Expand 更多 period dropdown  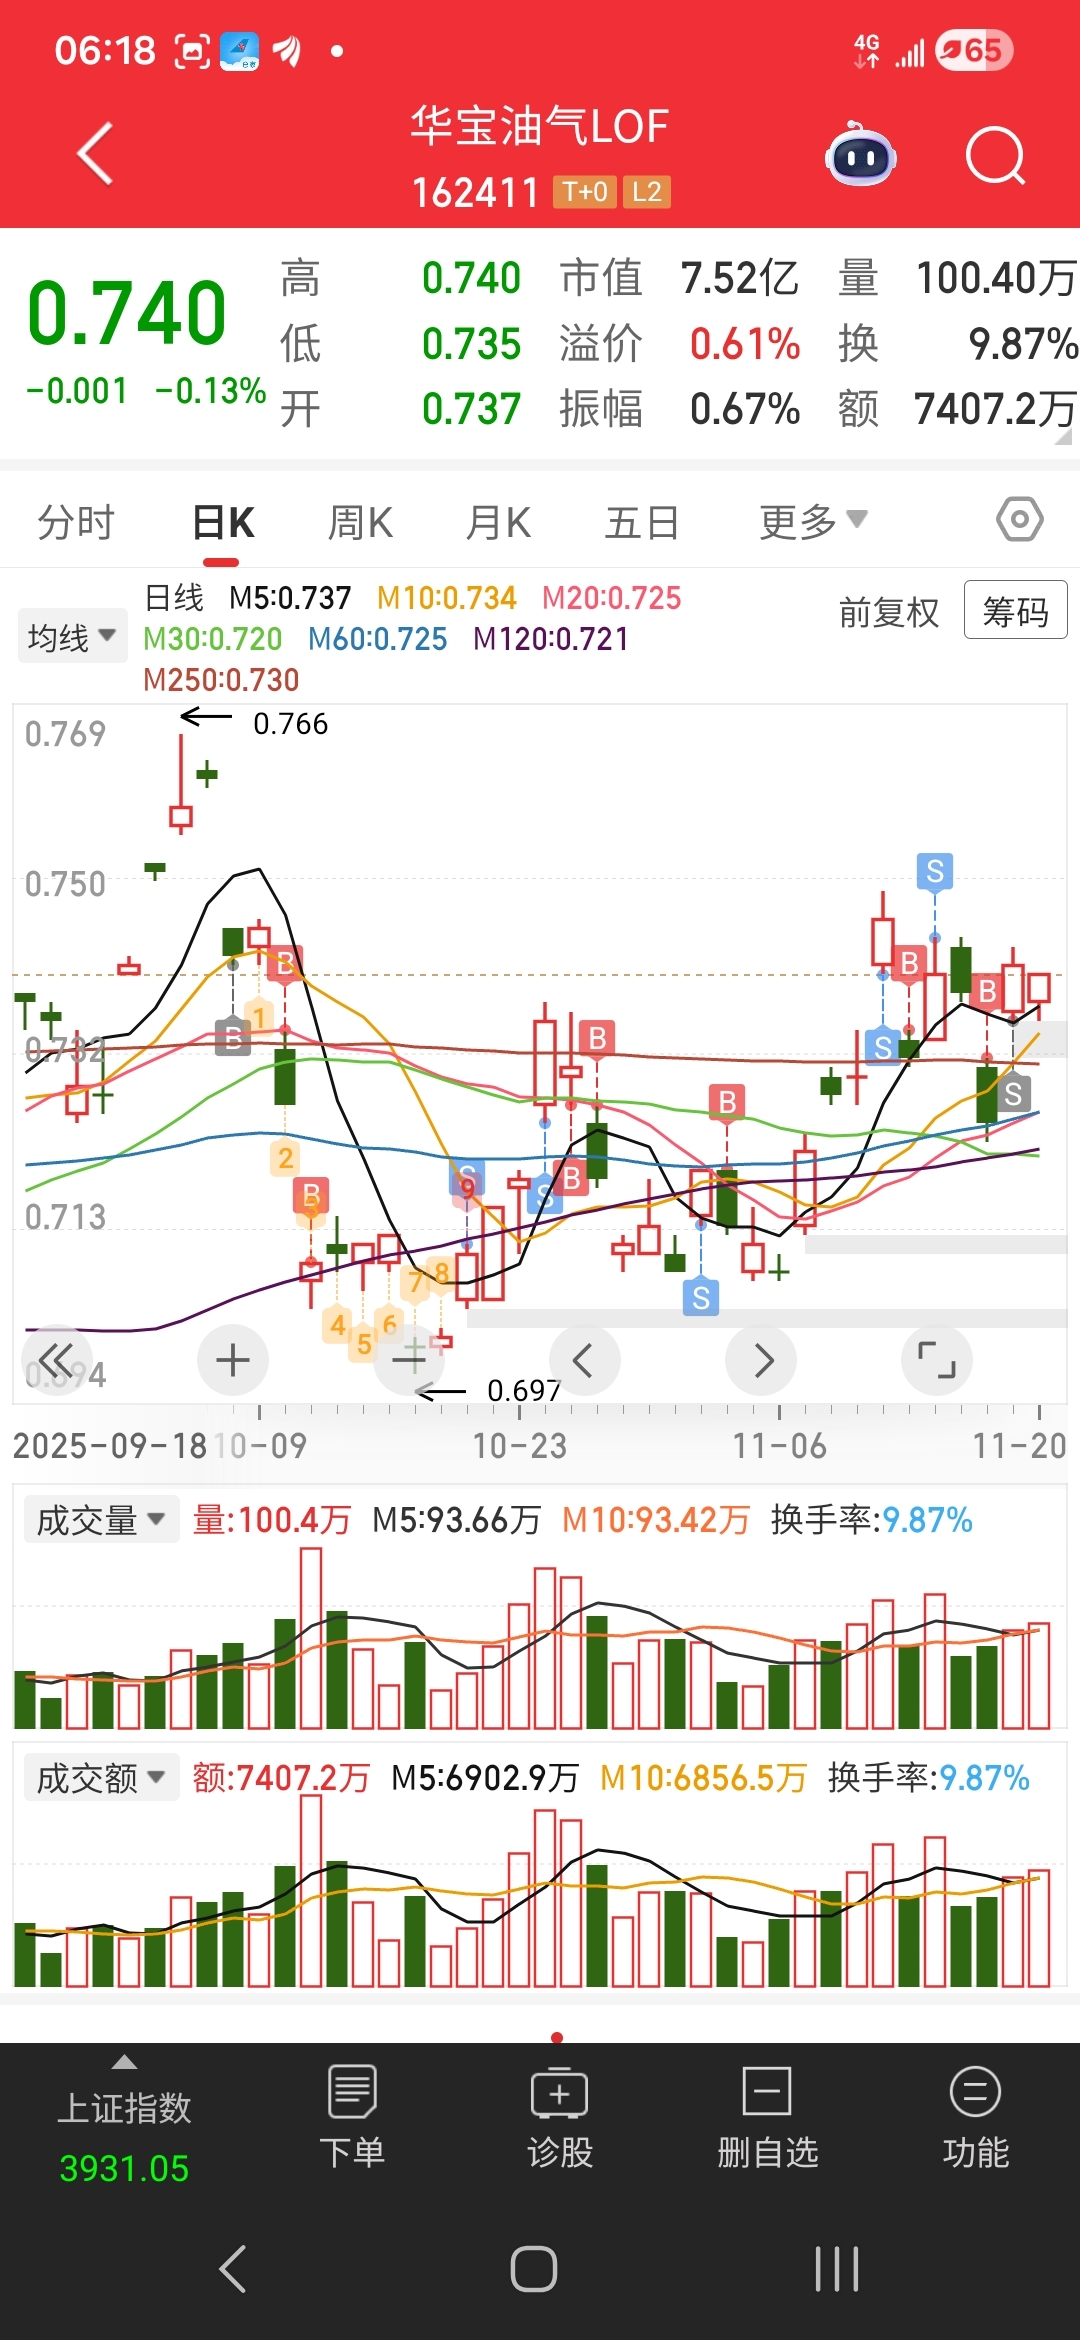(813, 521)
